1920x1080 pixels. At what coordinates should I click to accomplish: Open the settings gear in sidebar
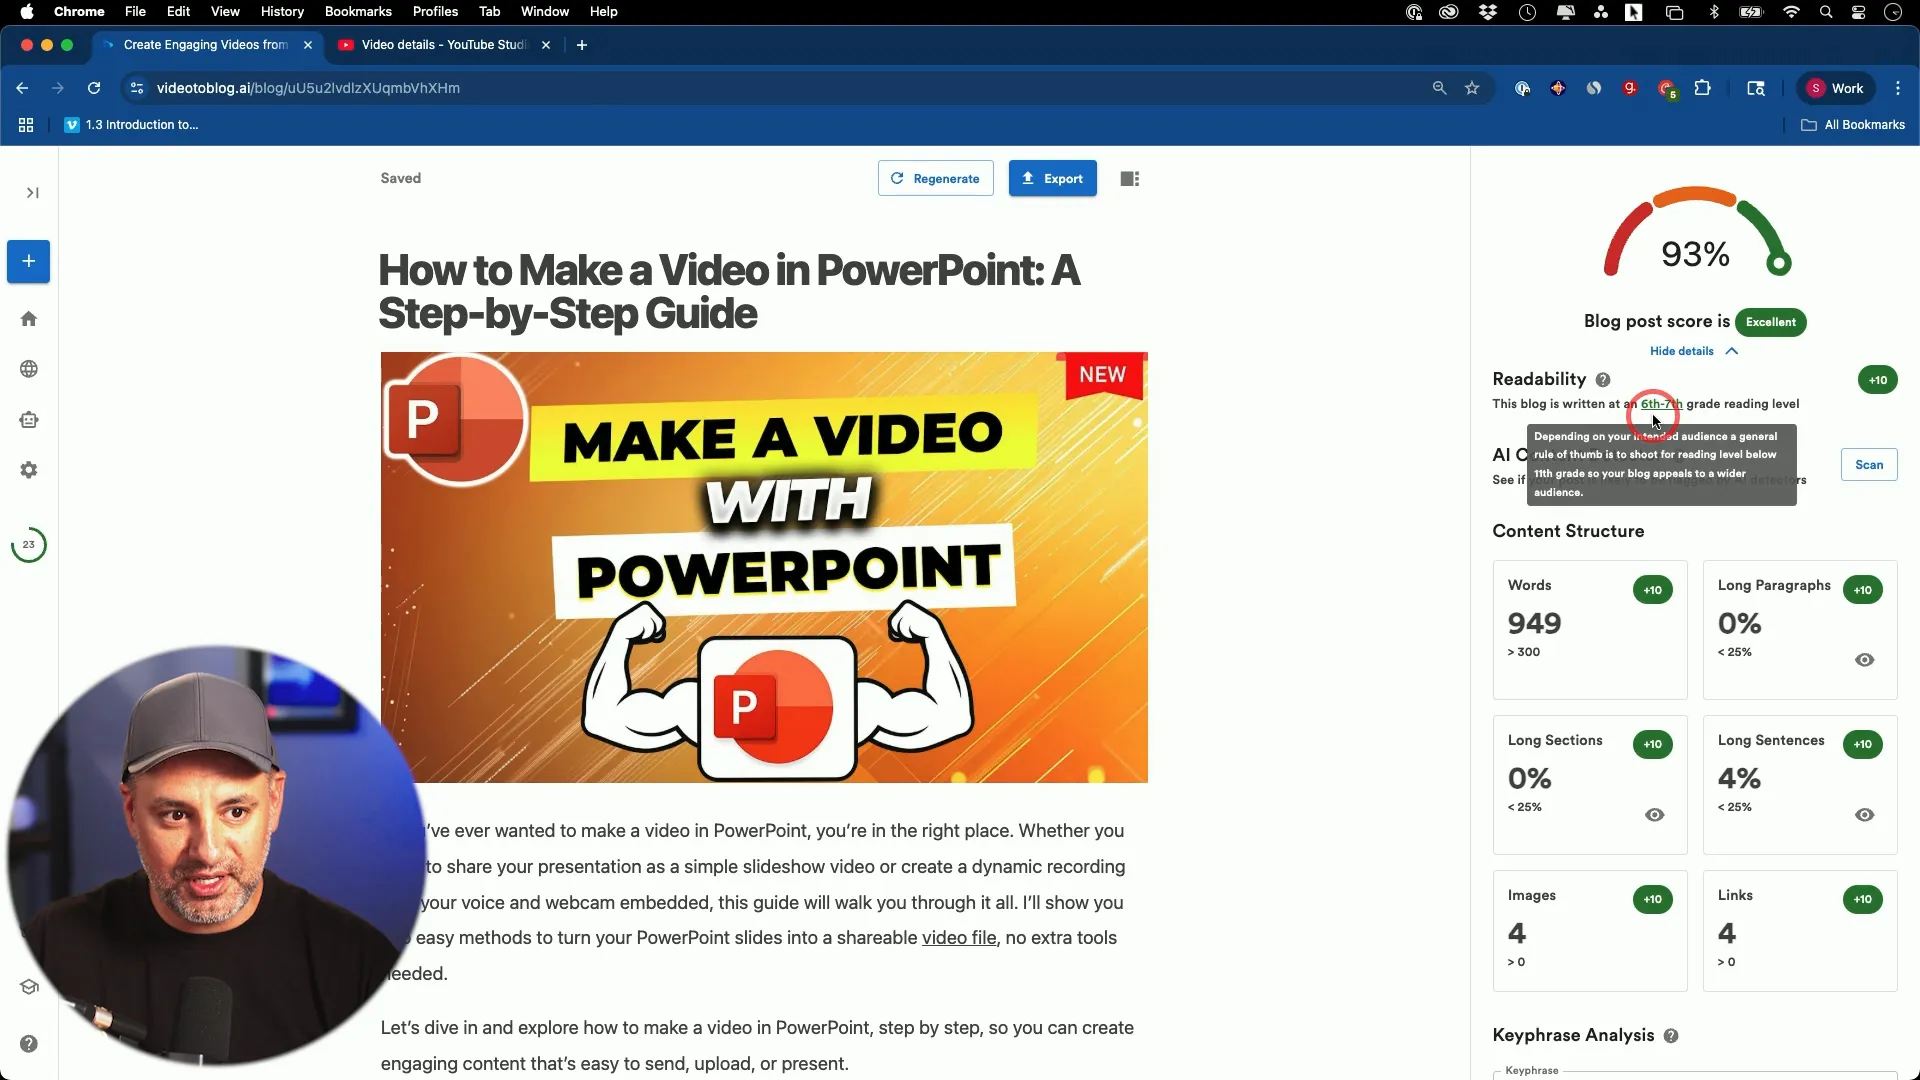(29, 470)
